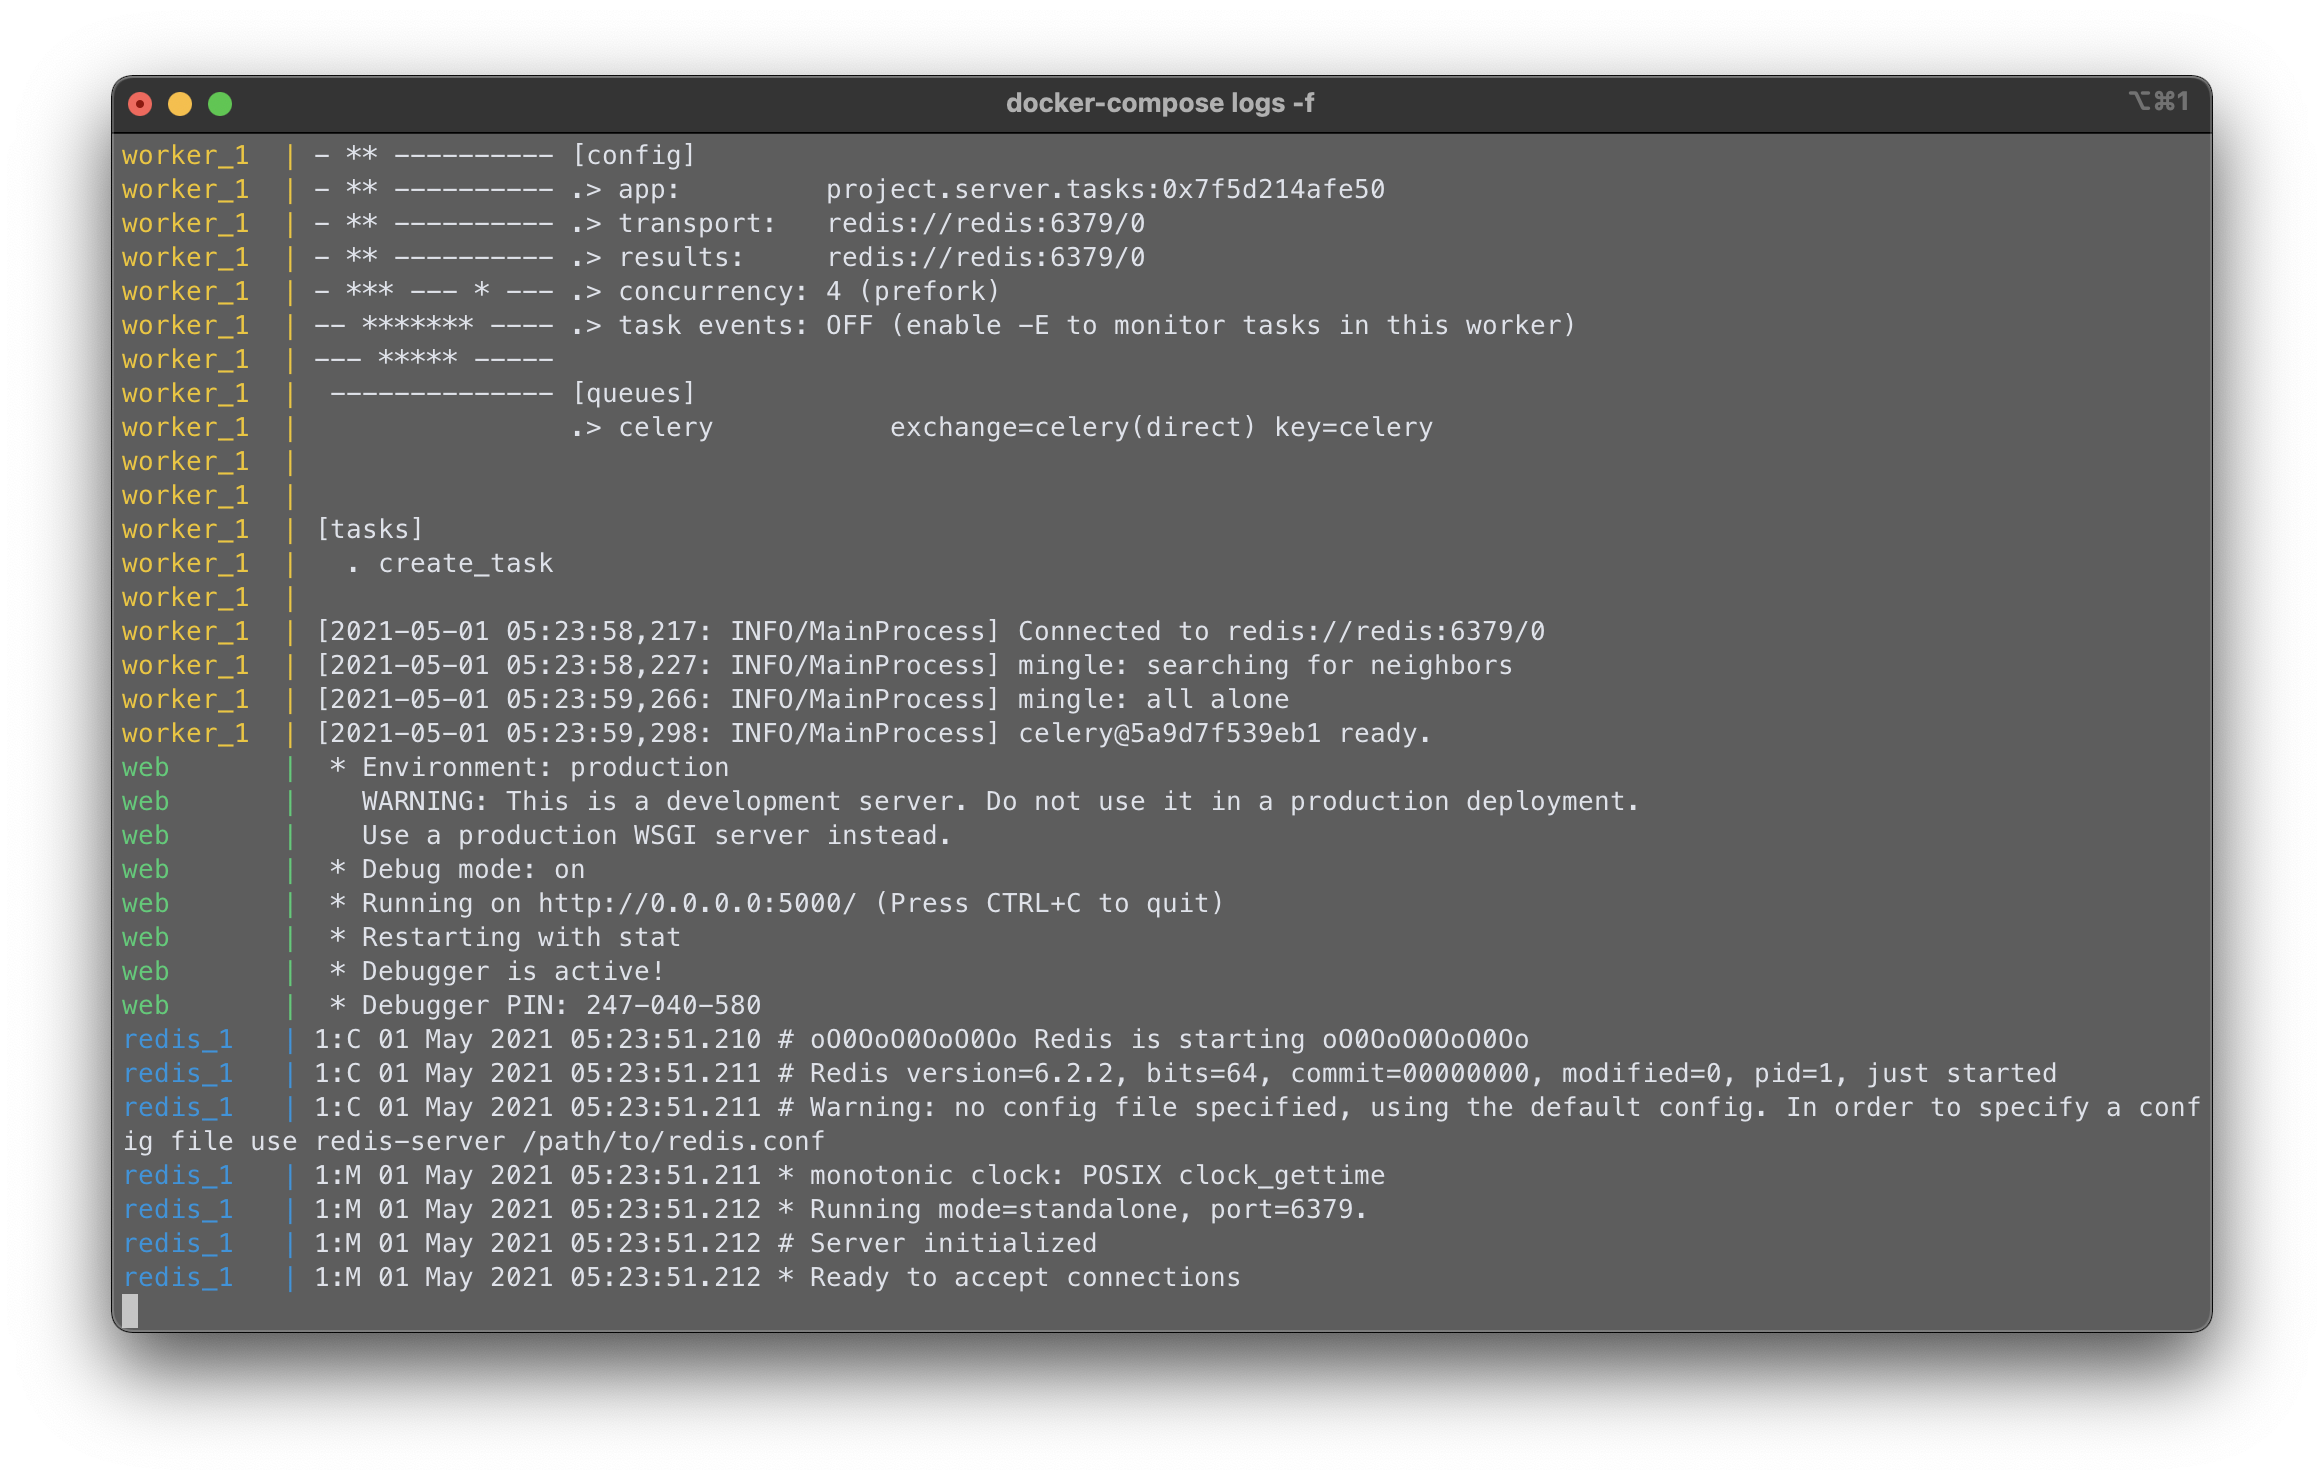Click 'project.server.tasks:0x7f5d214afe50' app value
The width and height of the screenshot is (2324, 1480).
click(1105, 190)
